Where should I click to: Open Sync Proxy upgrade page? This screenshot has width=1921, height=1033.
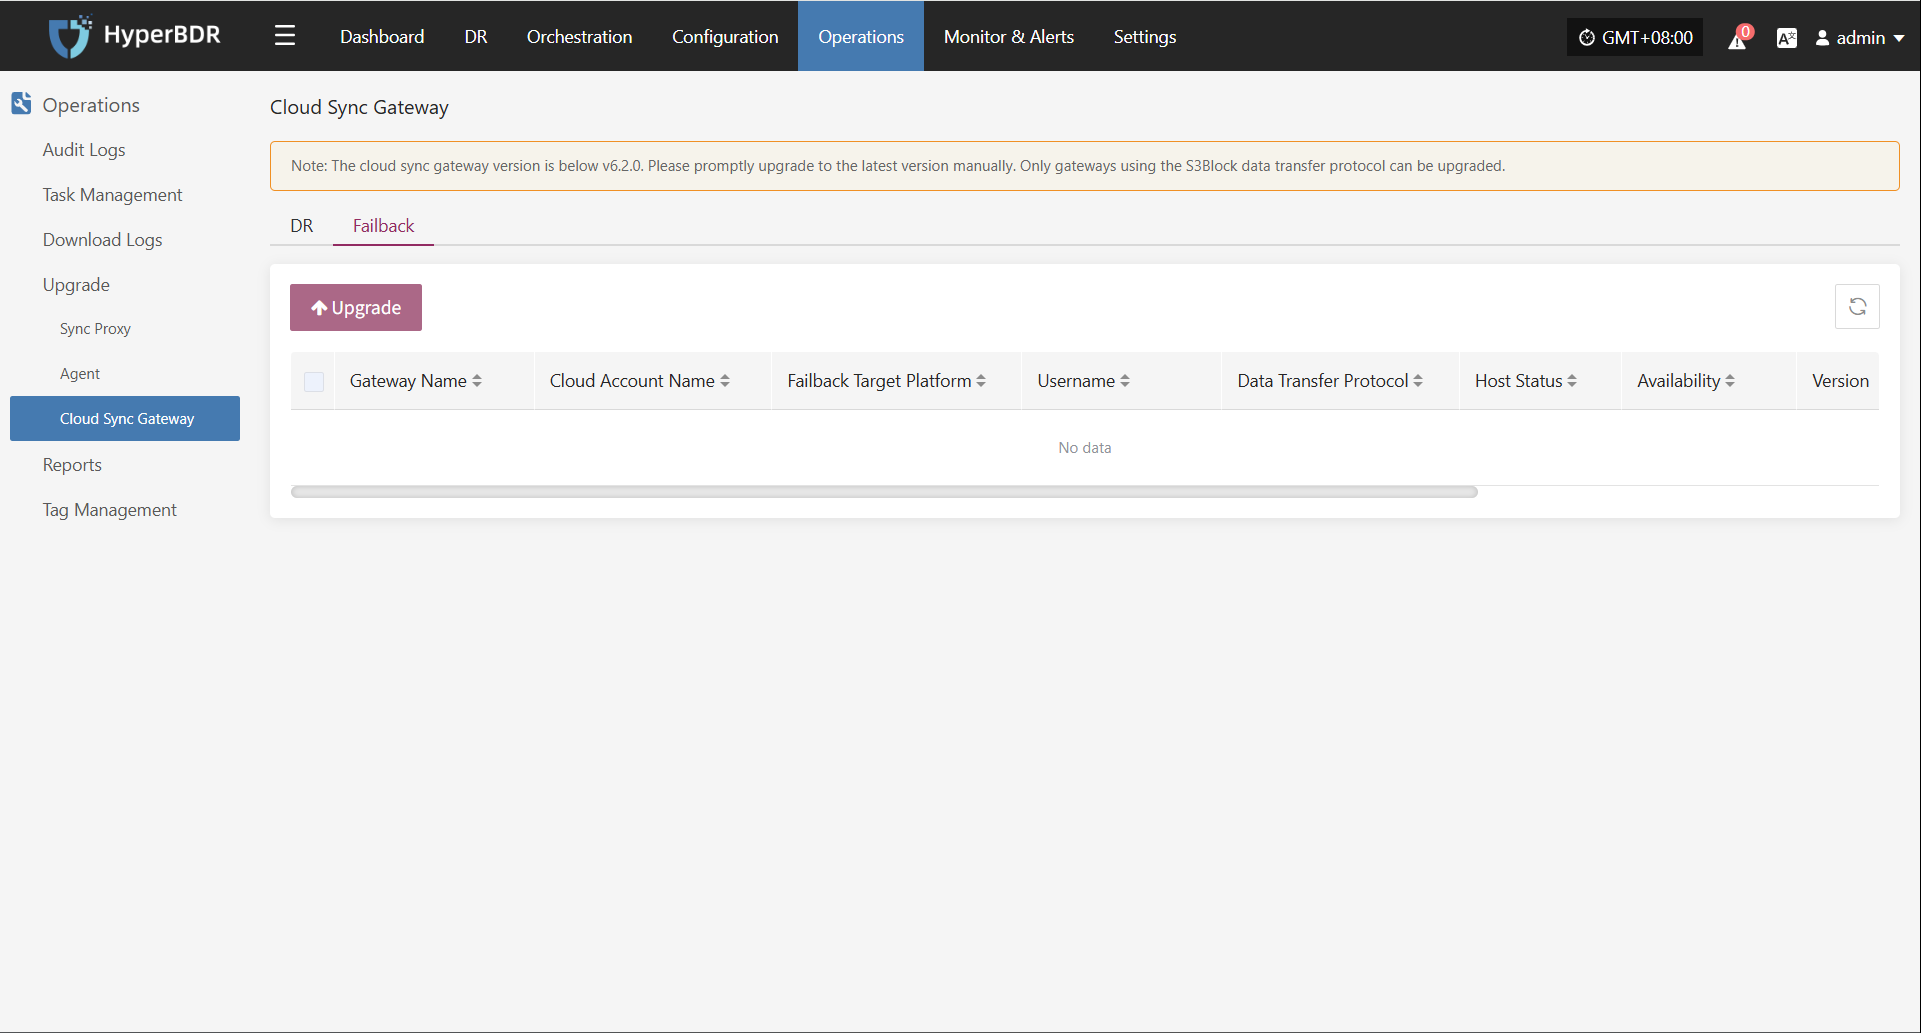tap(95, 328)
